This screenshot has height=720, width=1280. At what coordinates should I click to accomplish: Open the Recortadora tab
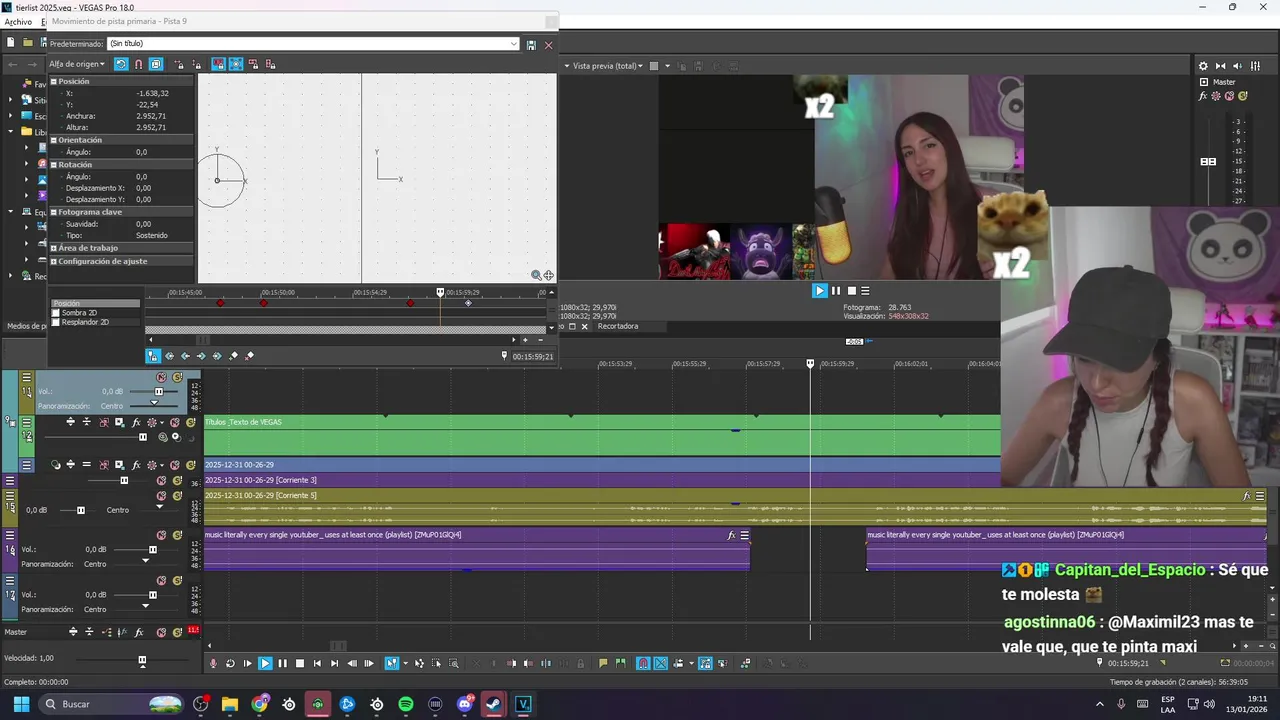pyautogui.click(x=617, y=326)
